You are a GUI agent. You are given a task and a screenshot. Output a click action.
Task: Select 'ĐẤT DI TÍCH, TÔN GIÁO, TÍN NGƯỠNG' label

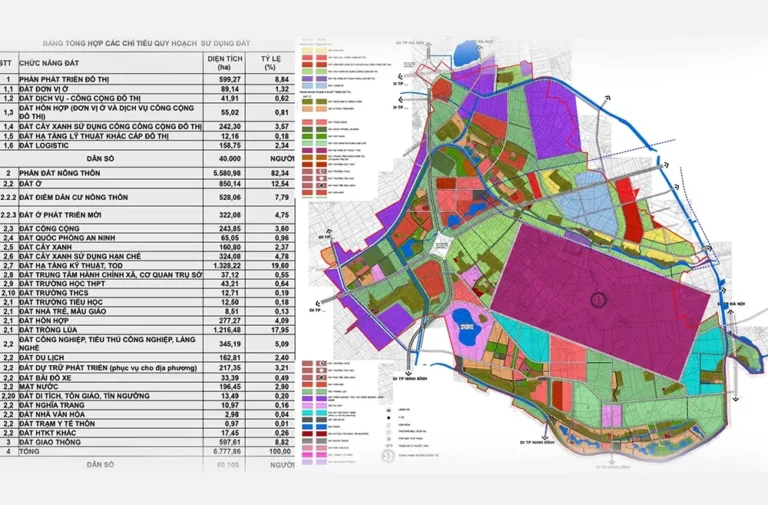85,396
